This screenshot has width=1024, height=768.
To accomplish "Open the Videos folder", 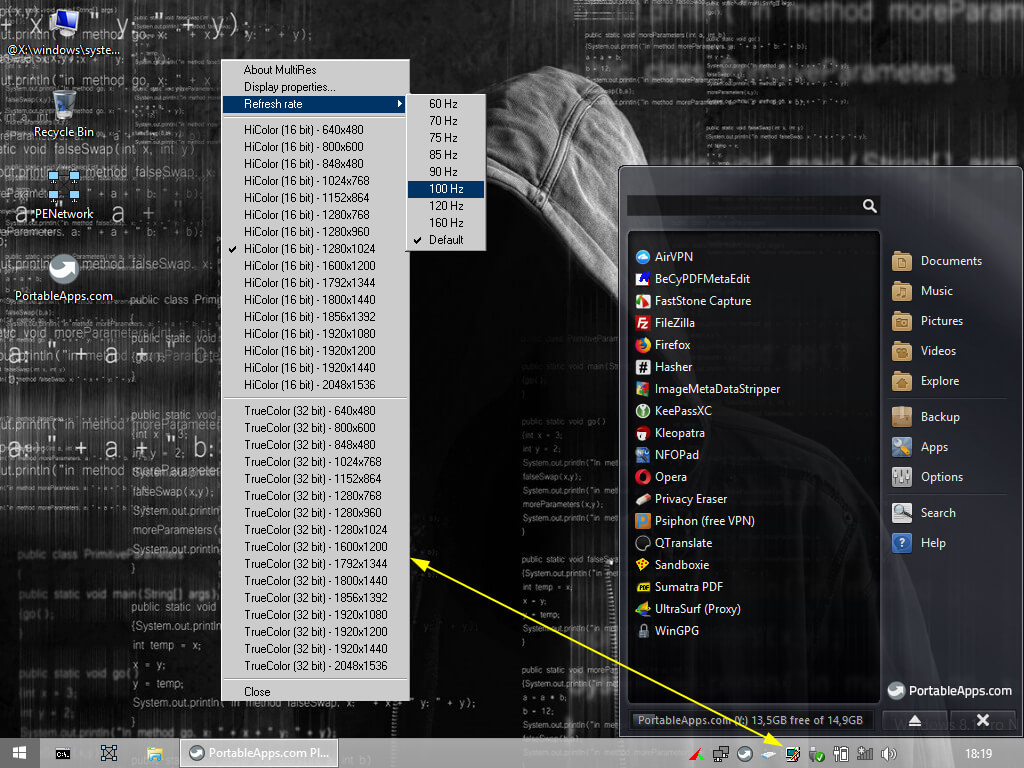I will click(x=924, y=351).
